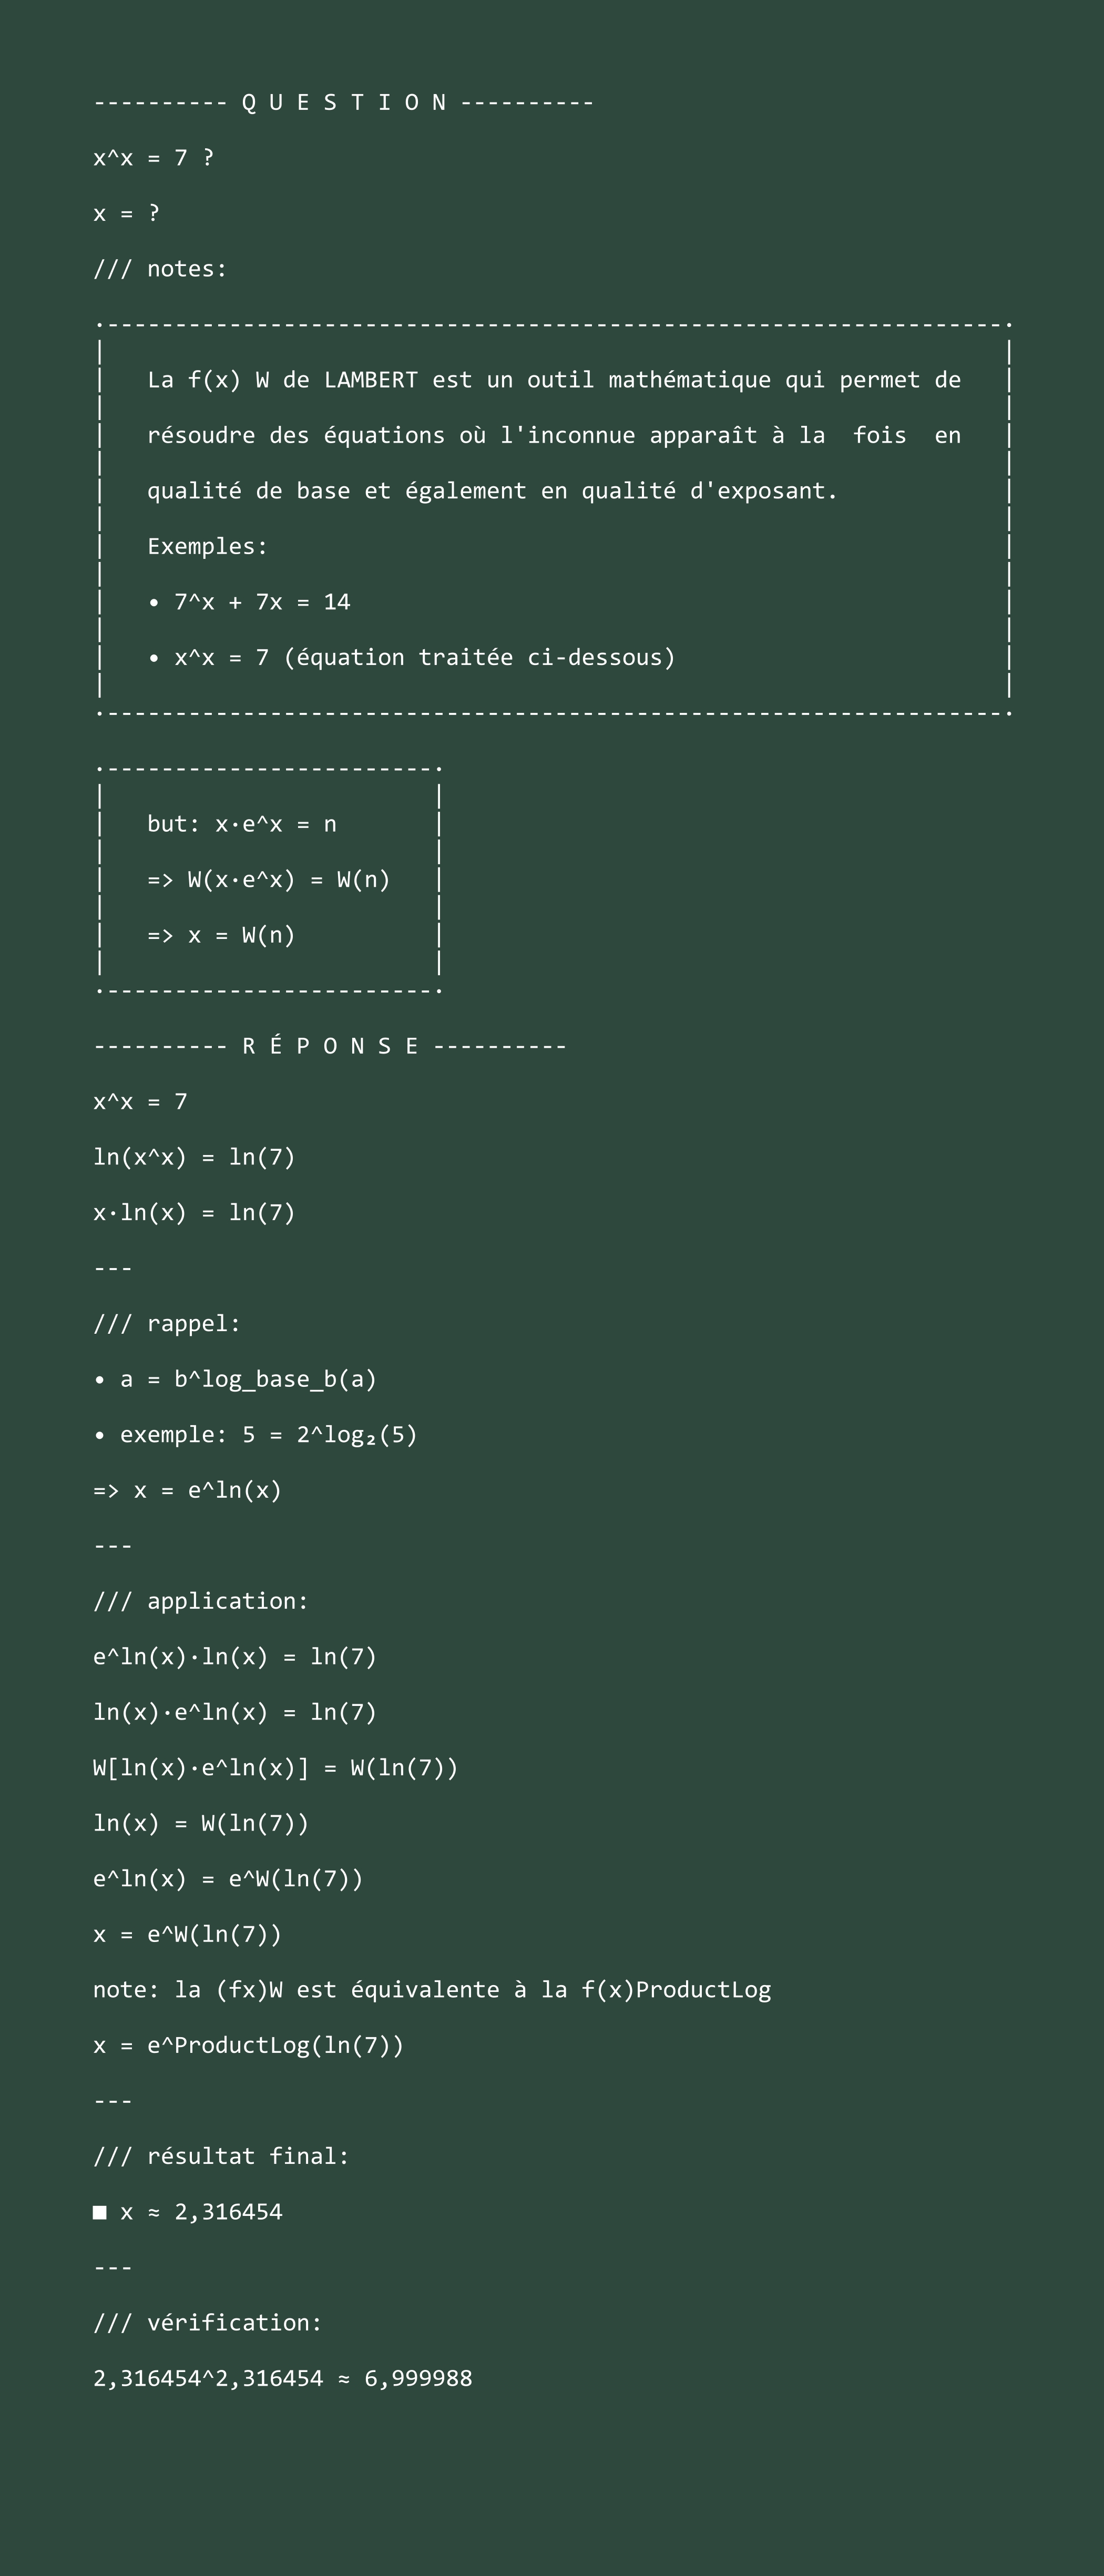This screenshot has height=2576, width=1104.
Task: Select the 'a = b^log_base_b(a)' bullet
Action: point(235,1379)
